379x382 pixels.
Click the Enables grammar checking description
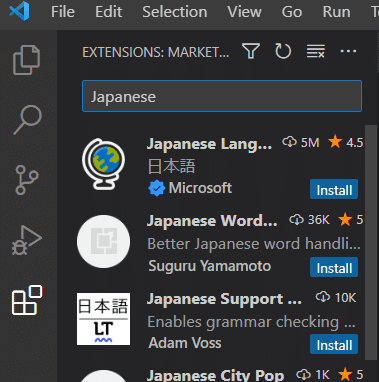251,322
